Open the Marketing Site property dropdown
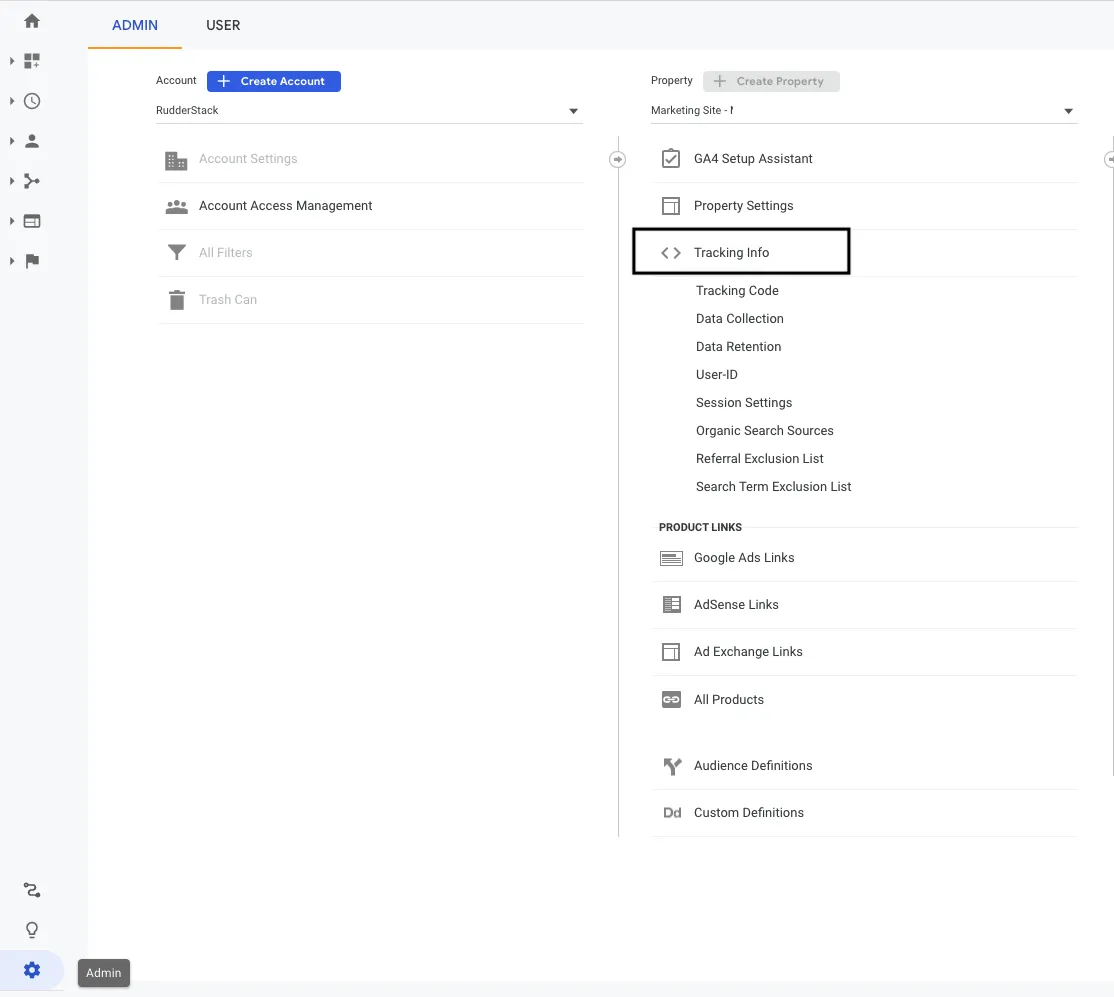The width and height of the screenshot is (1114, 997). pyautogui.click(x=864, y=111)
